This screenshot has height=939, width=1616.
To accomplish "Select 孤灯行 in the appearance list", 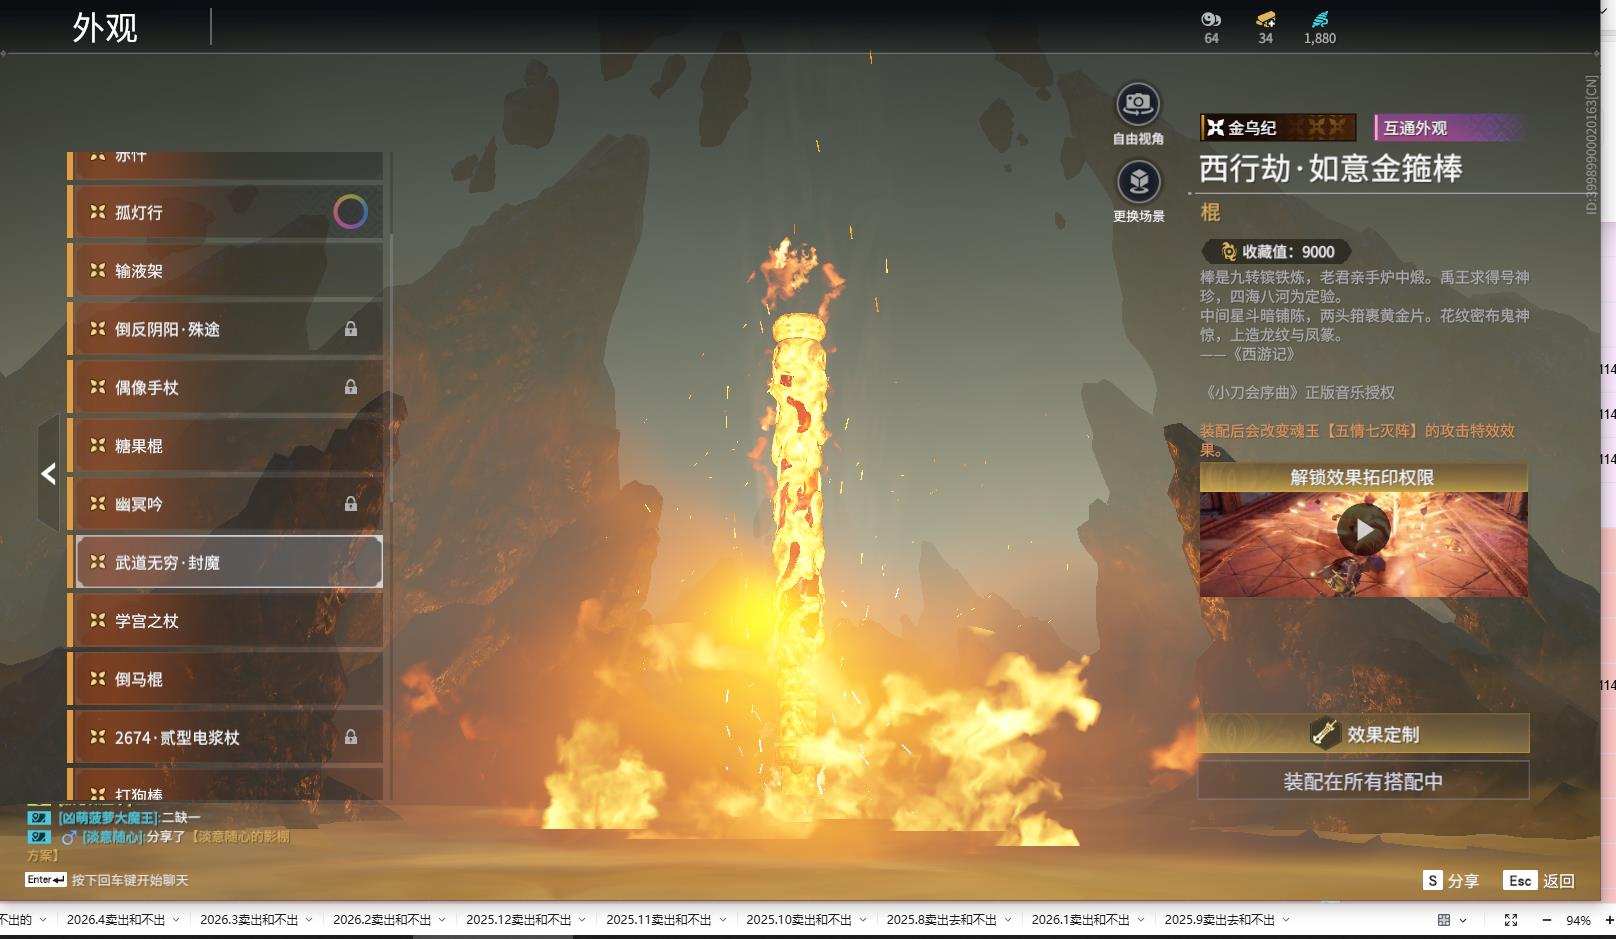I will click(x=226, y=212).
